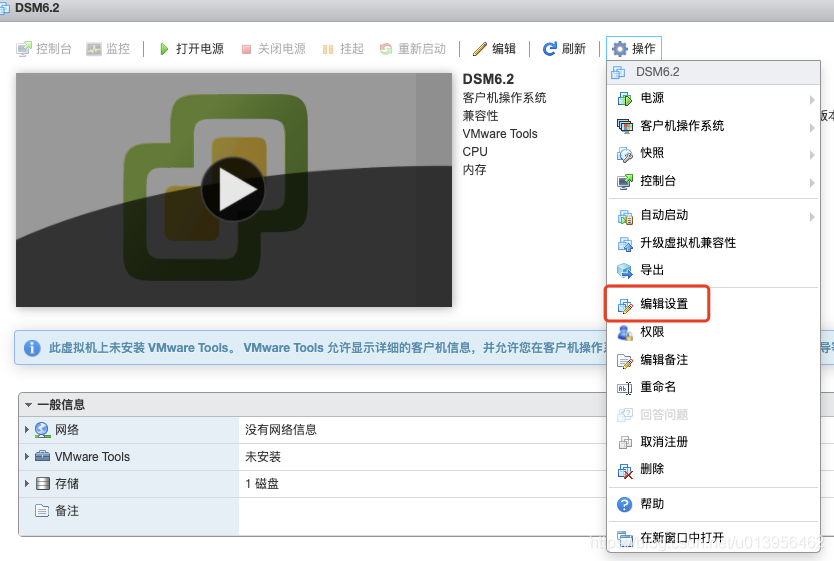Expand the 客户机操作系统 submenu arrow

812,127
